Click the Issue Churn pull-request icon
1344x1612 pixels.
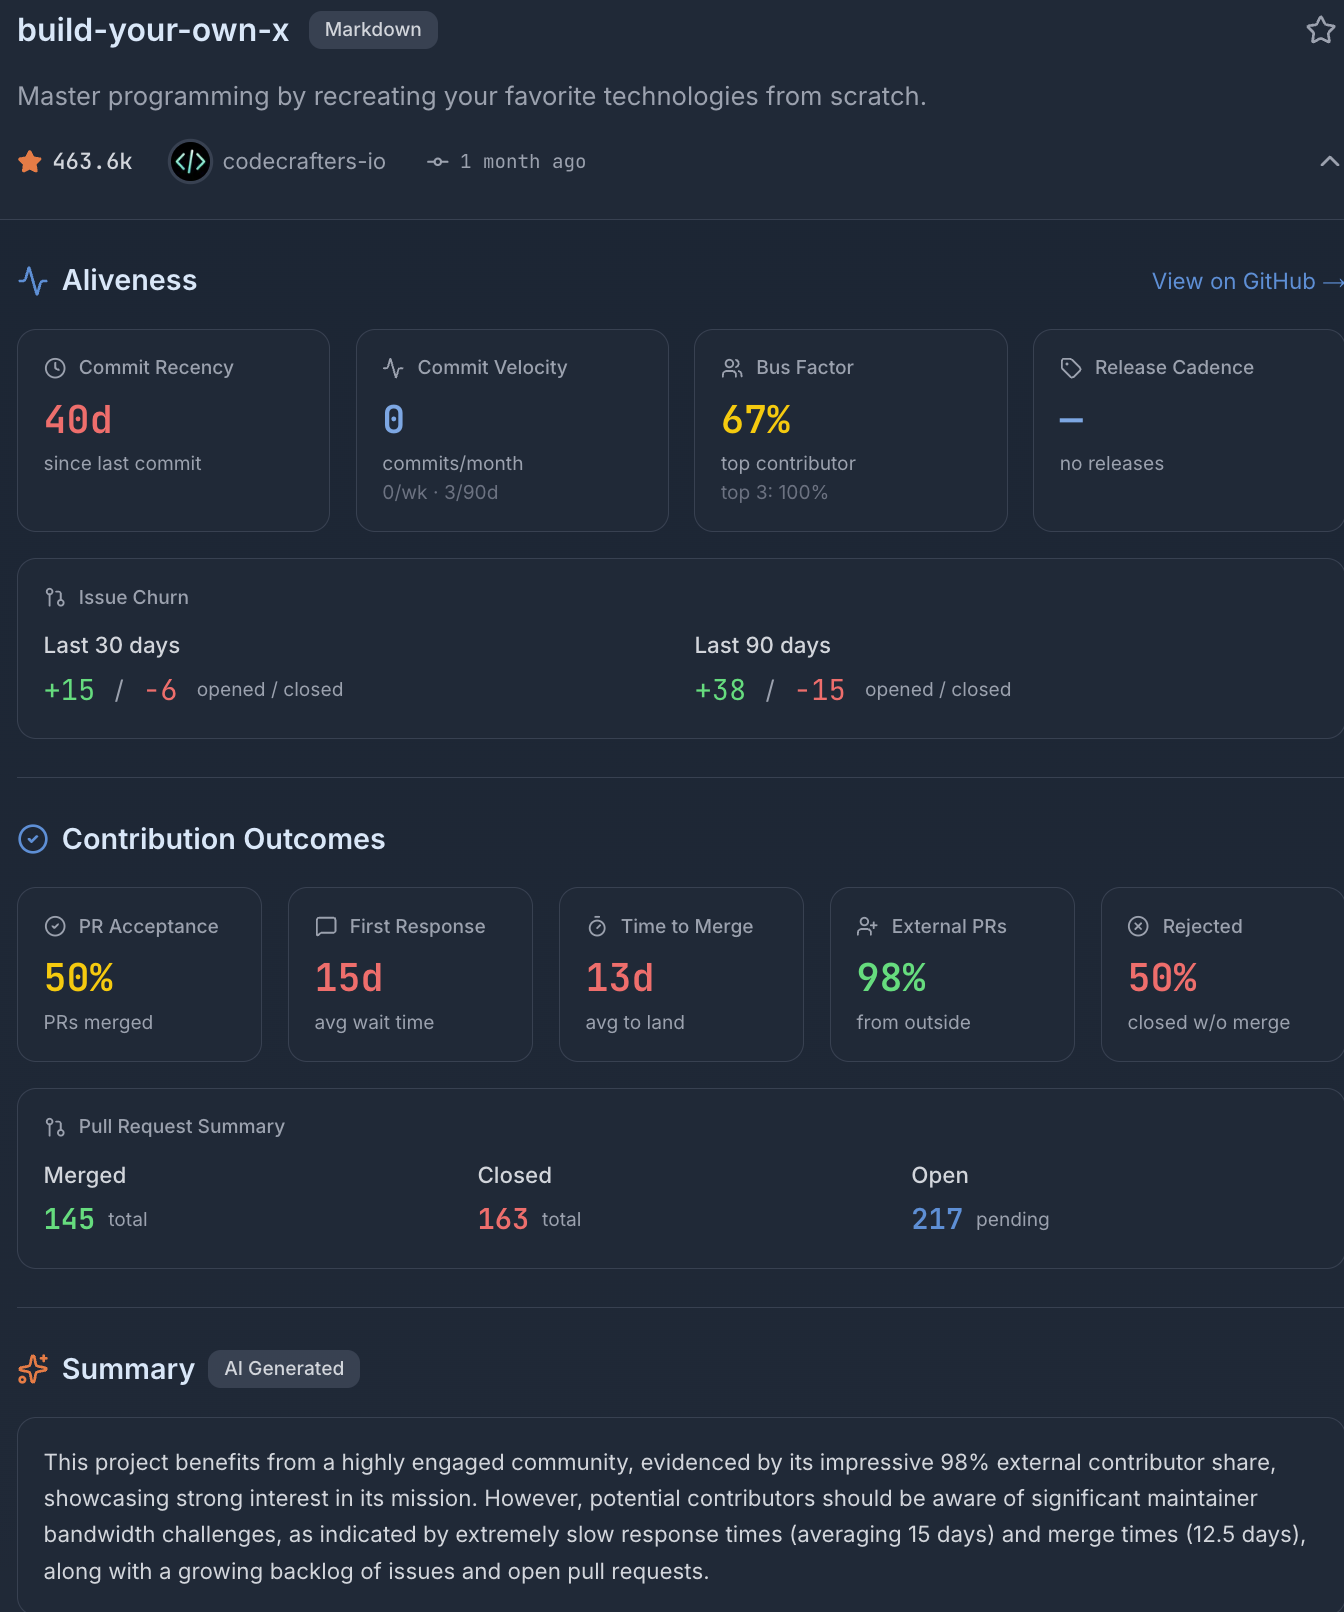[x=55, y=598]
